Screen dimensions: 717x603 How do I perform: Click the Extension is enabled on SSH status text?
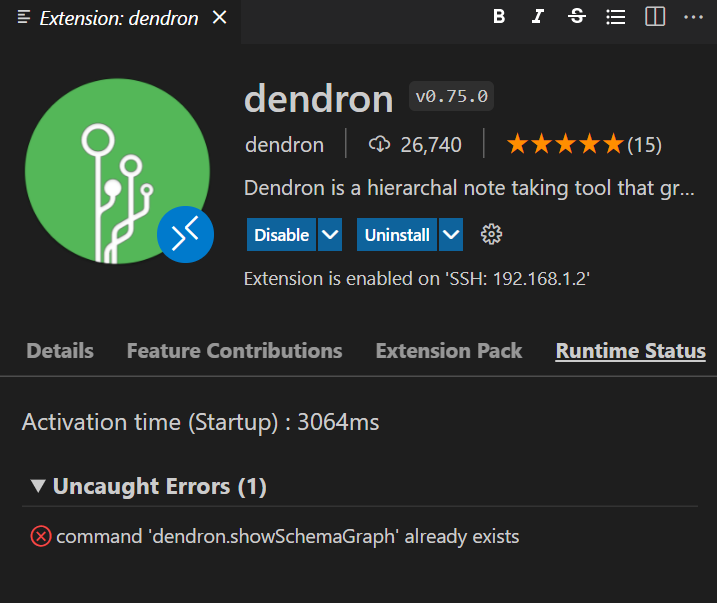[417, 278]
